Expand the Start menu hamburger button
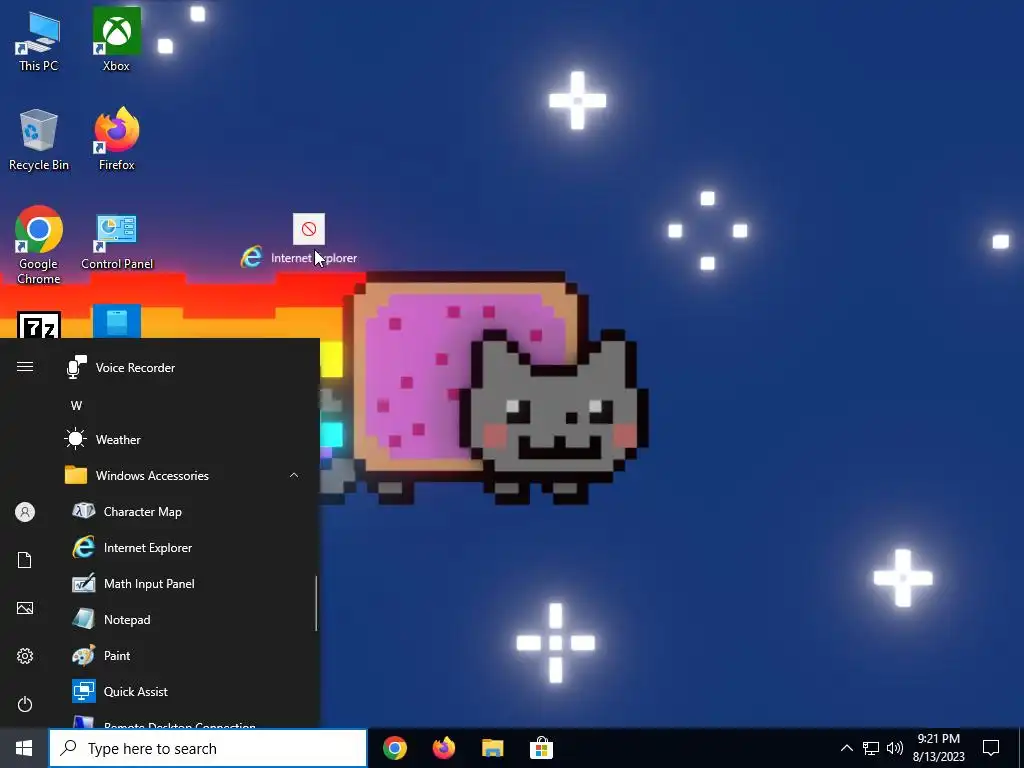1024x768 pixels. point(25,366)
